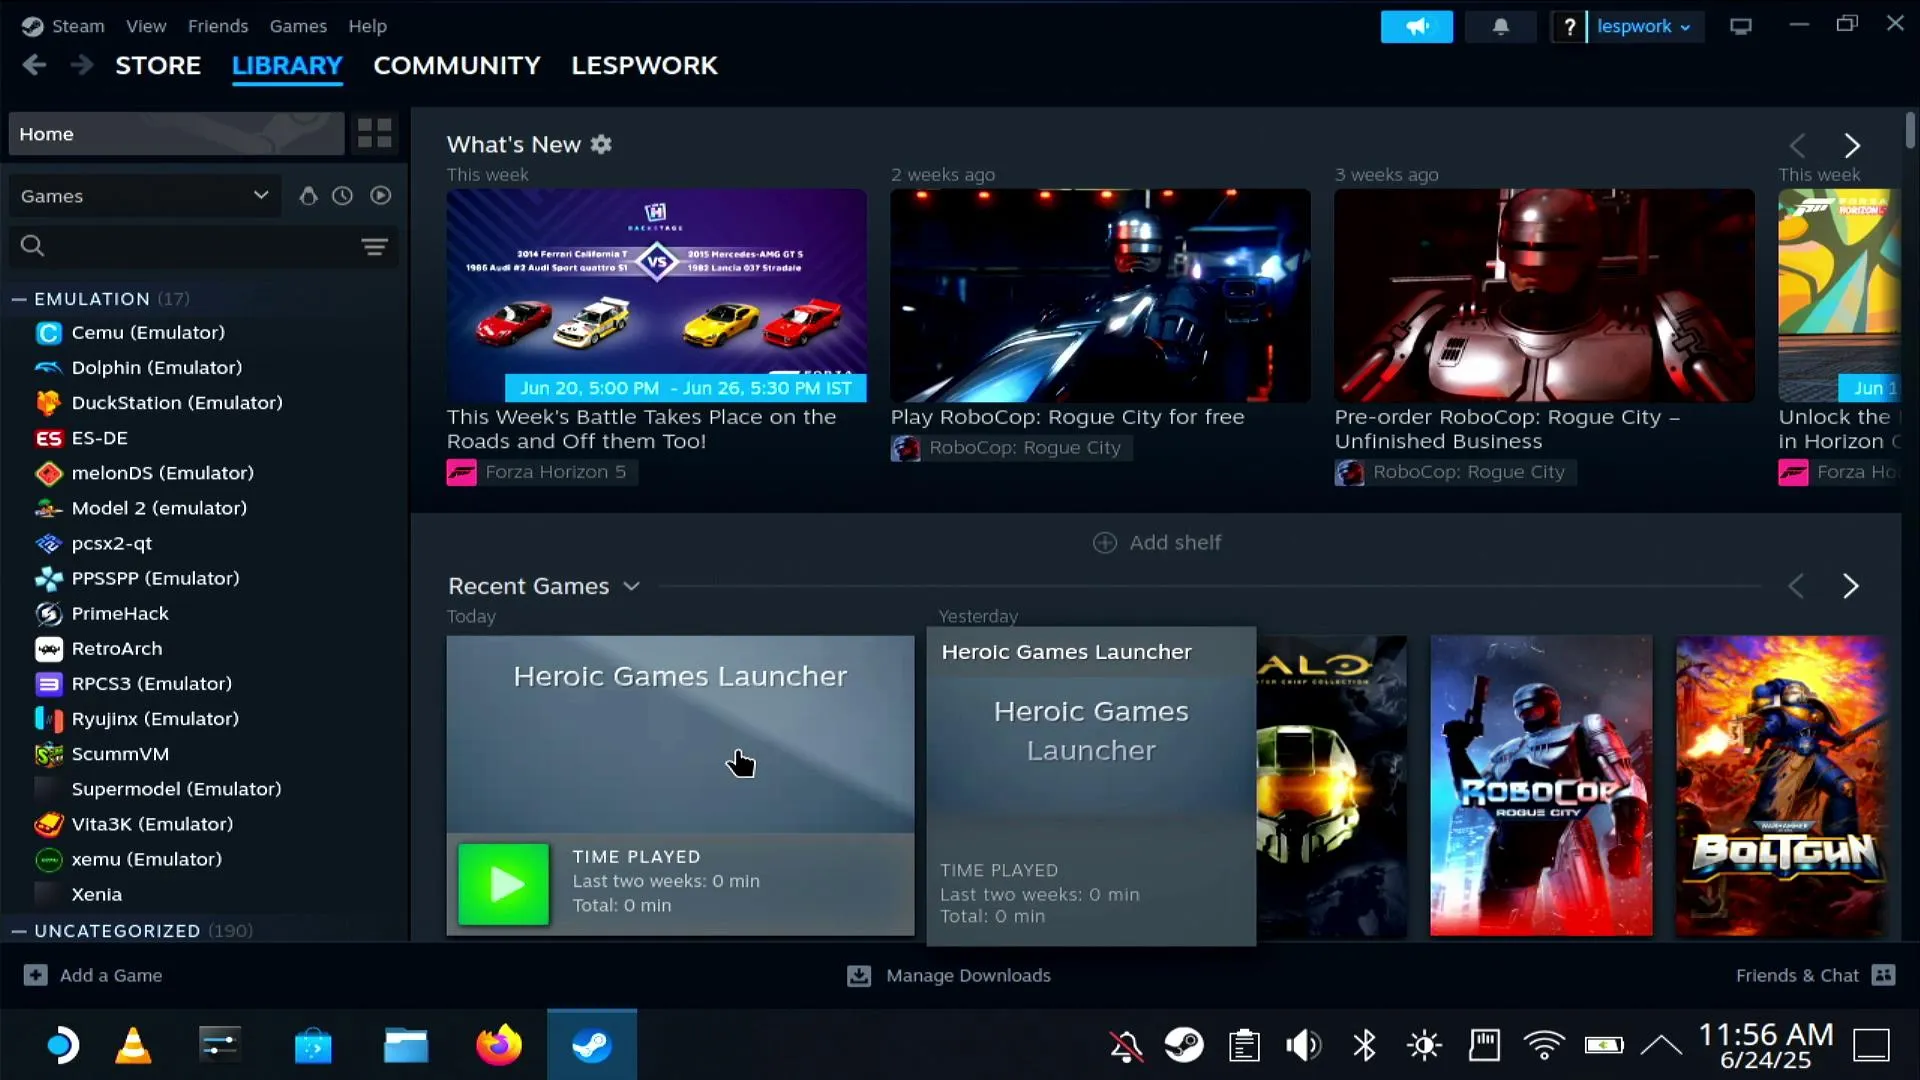The height and width of the screenshot is (1080, 1920).
Task: Switch library to grid collections view
Action: click(375, 133)
